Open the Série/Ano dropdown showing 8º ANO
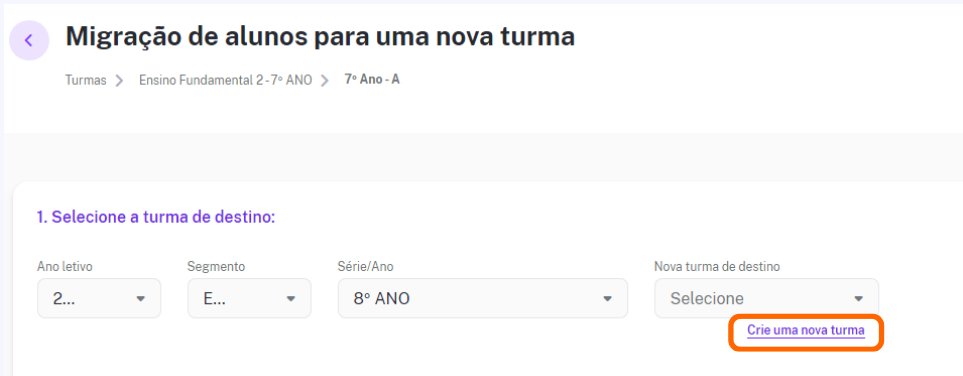The image size is (963, 376). [483, 299]
